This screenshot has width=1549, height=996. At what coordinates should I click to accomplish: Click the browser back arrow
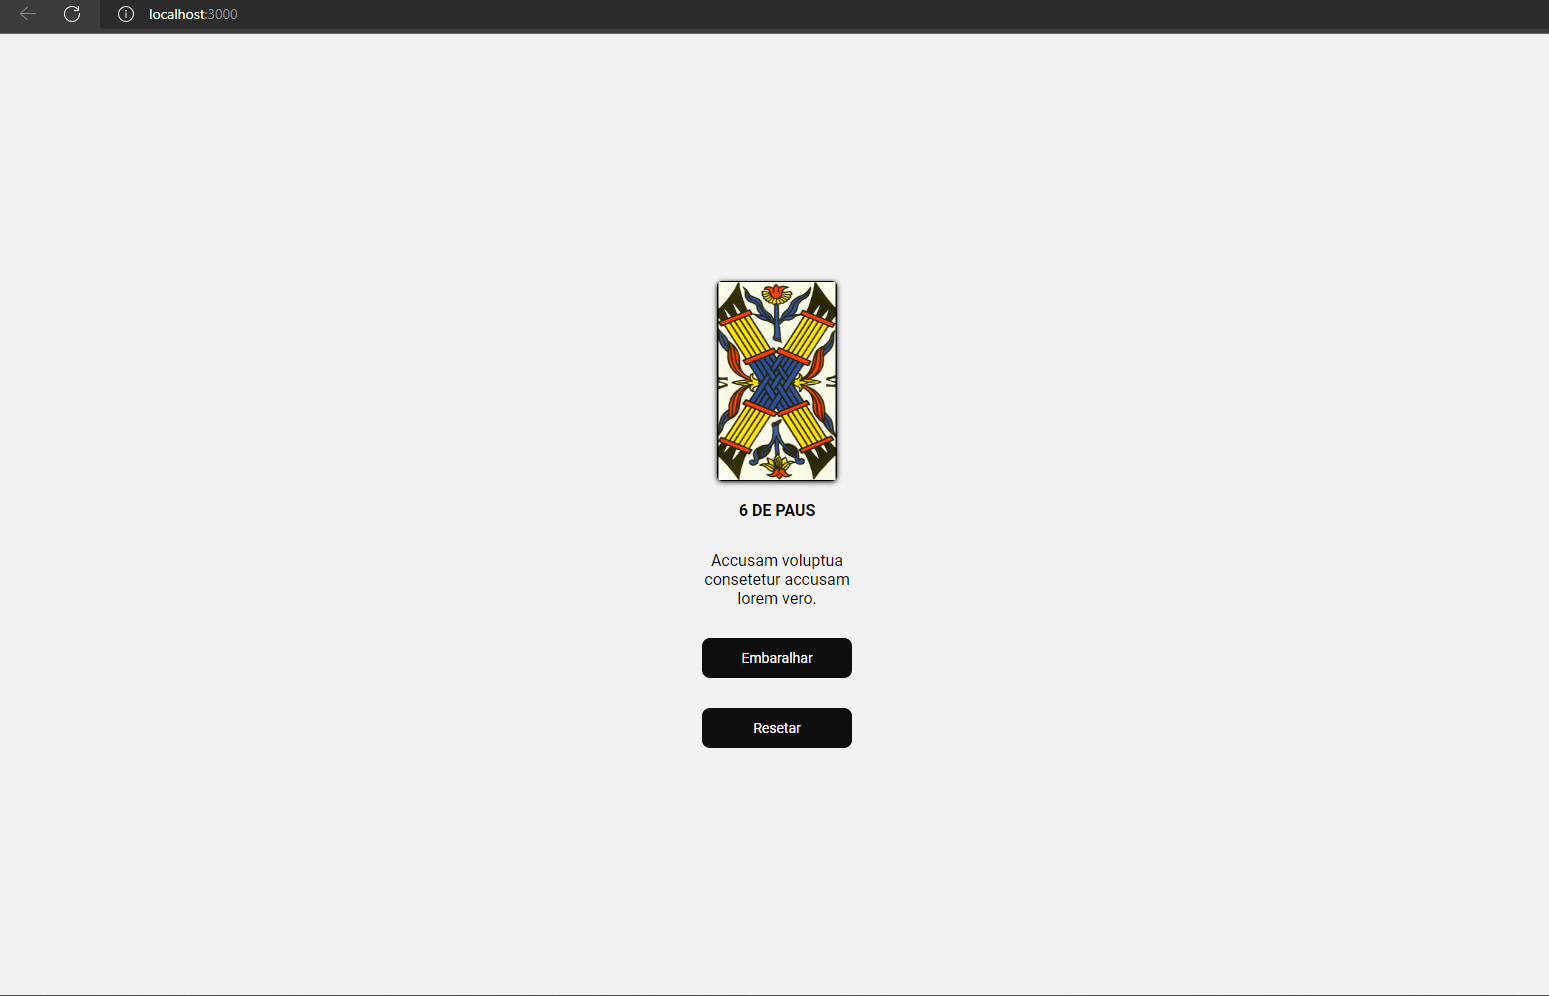[28, 14]
